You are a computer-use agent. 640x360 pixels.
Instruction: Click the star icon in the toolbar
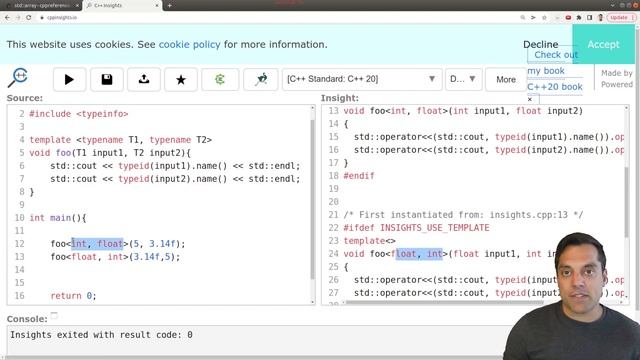click(x=181, y=79)
